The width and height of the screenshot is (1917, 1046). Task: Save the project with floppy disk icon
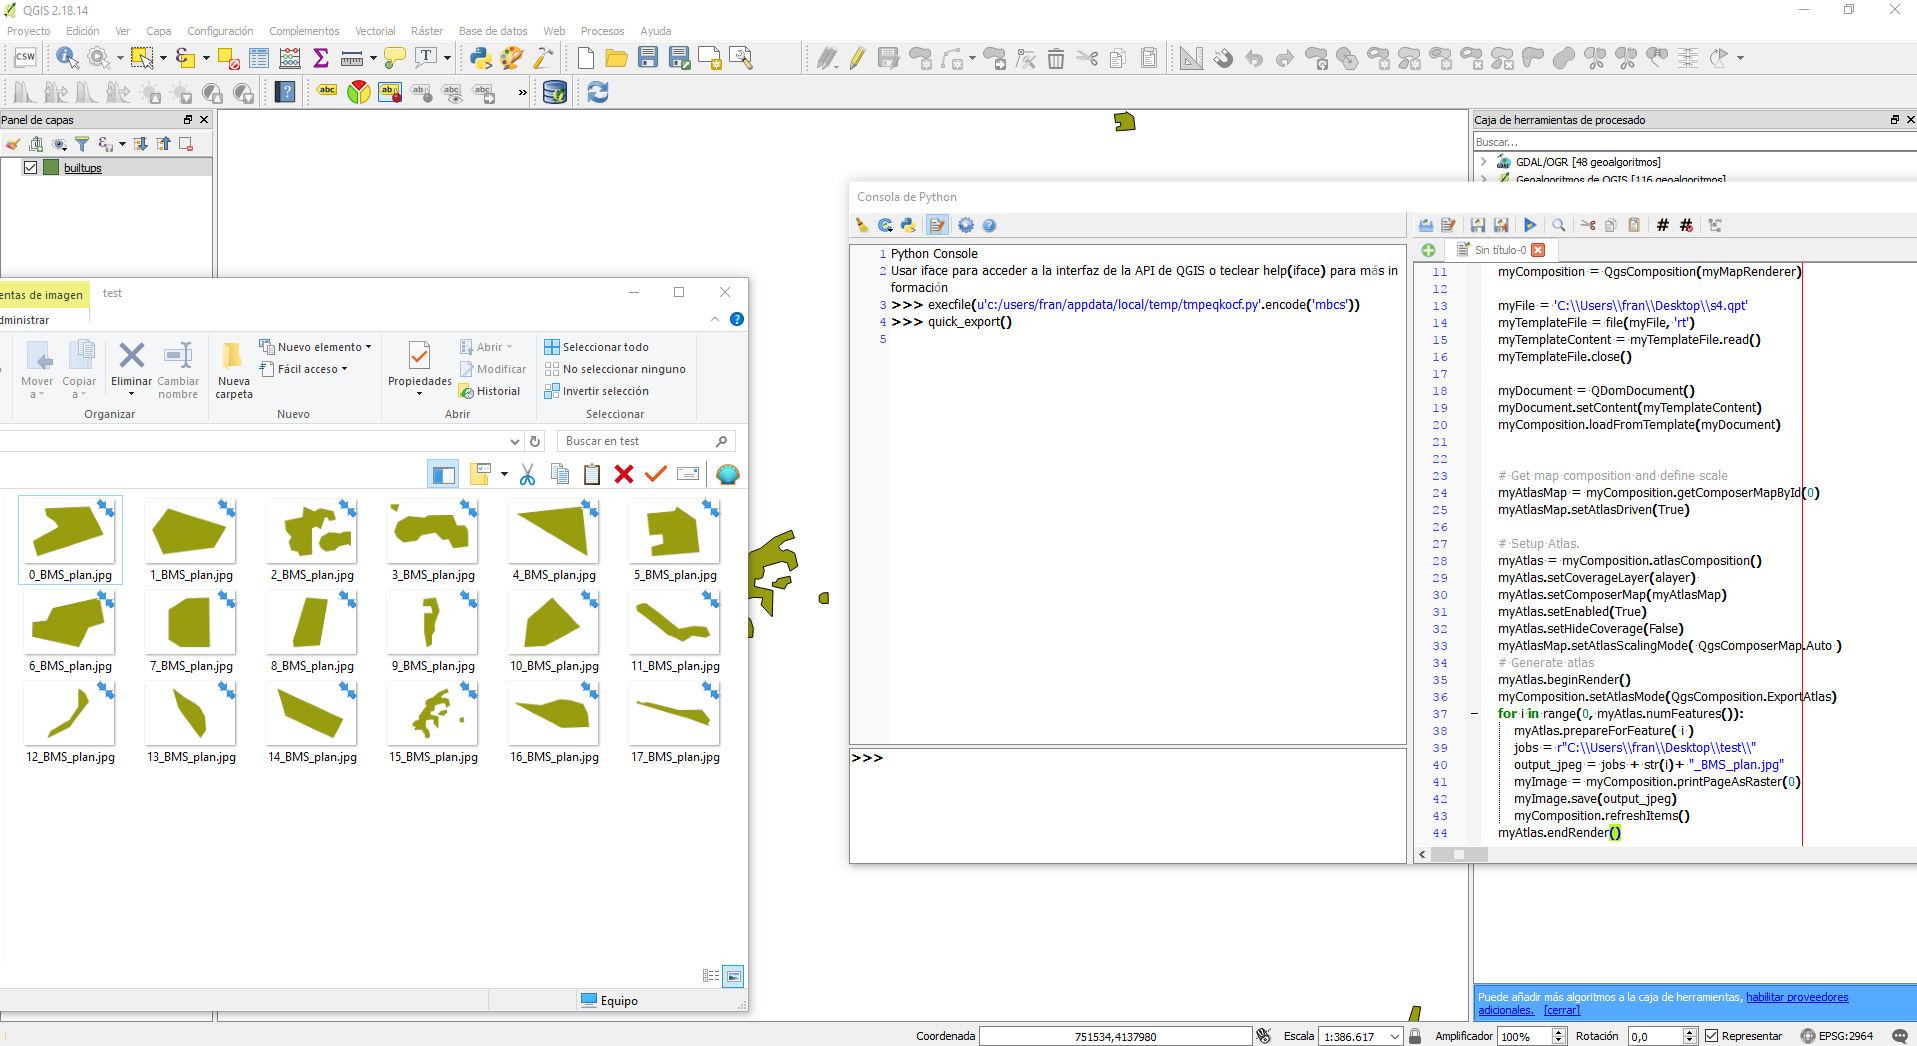coord(648,58)
